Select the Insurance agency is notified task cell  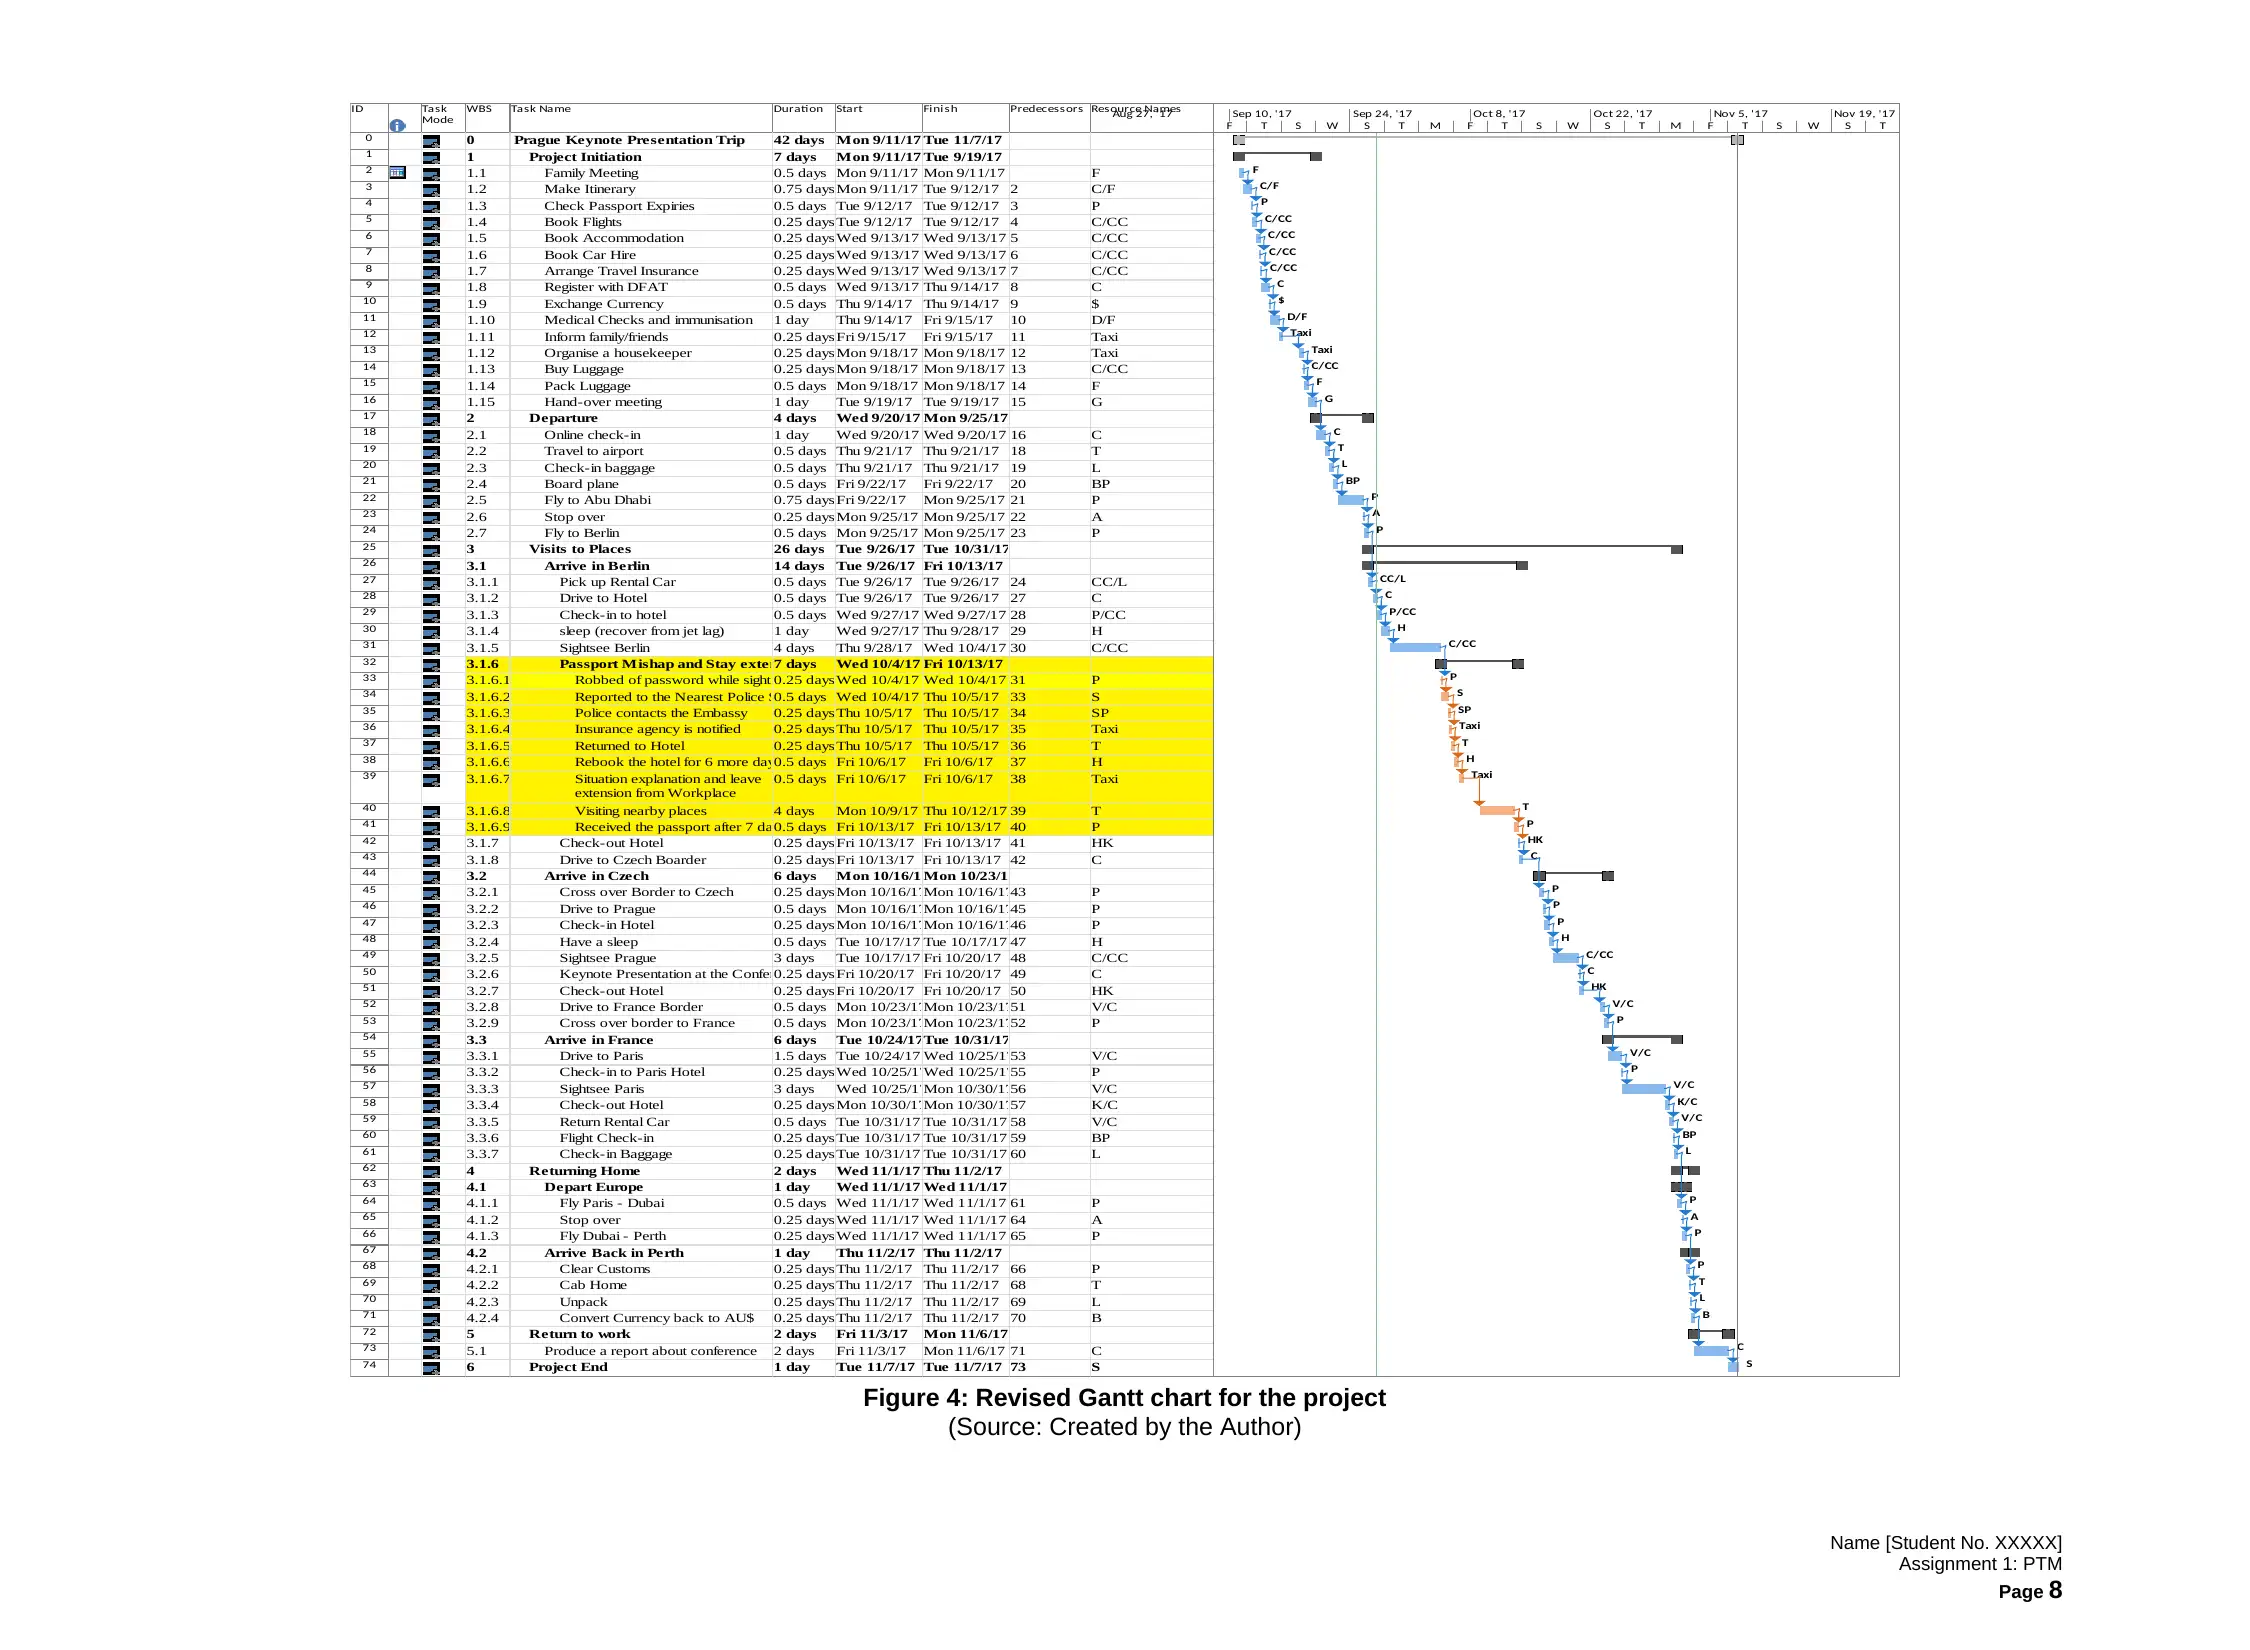click(x=658, y=730)
